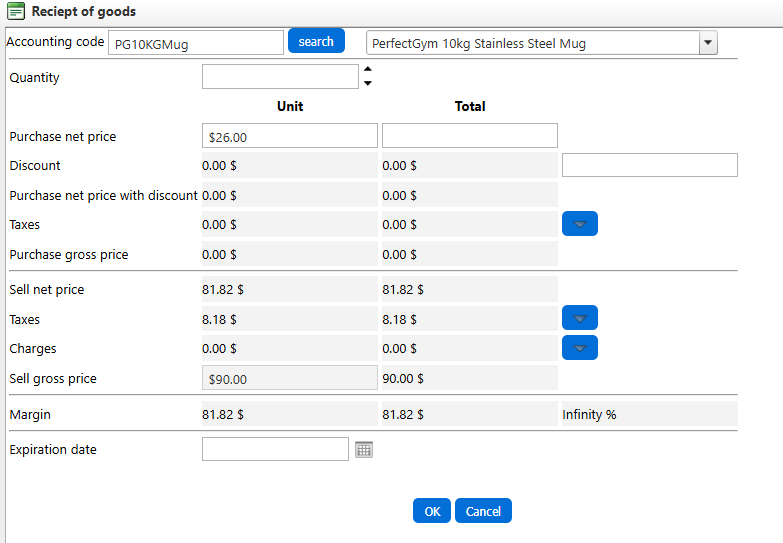Focus the Expiration date text field
This screenshot has width=783, height=543.
(x=275, y=450)
